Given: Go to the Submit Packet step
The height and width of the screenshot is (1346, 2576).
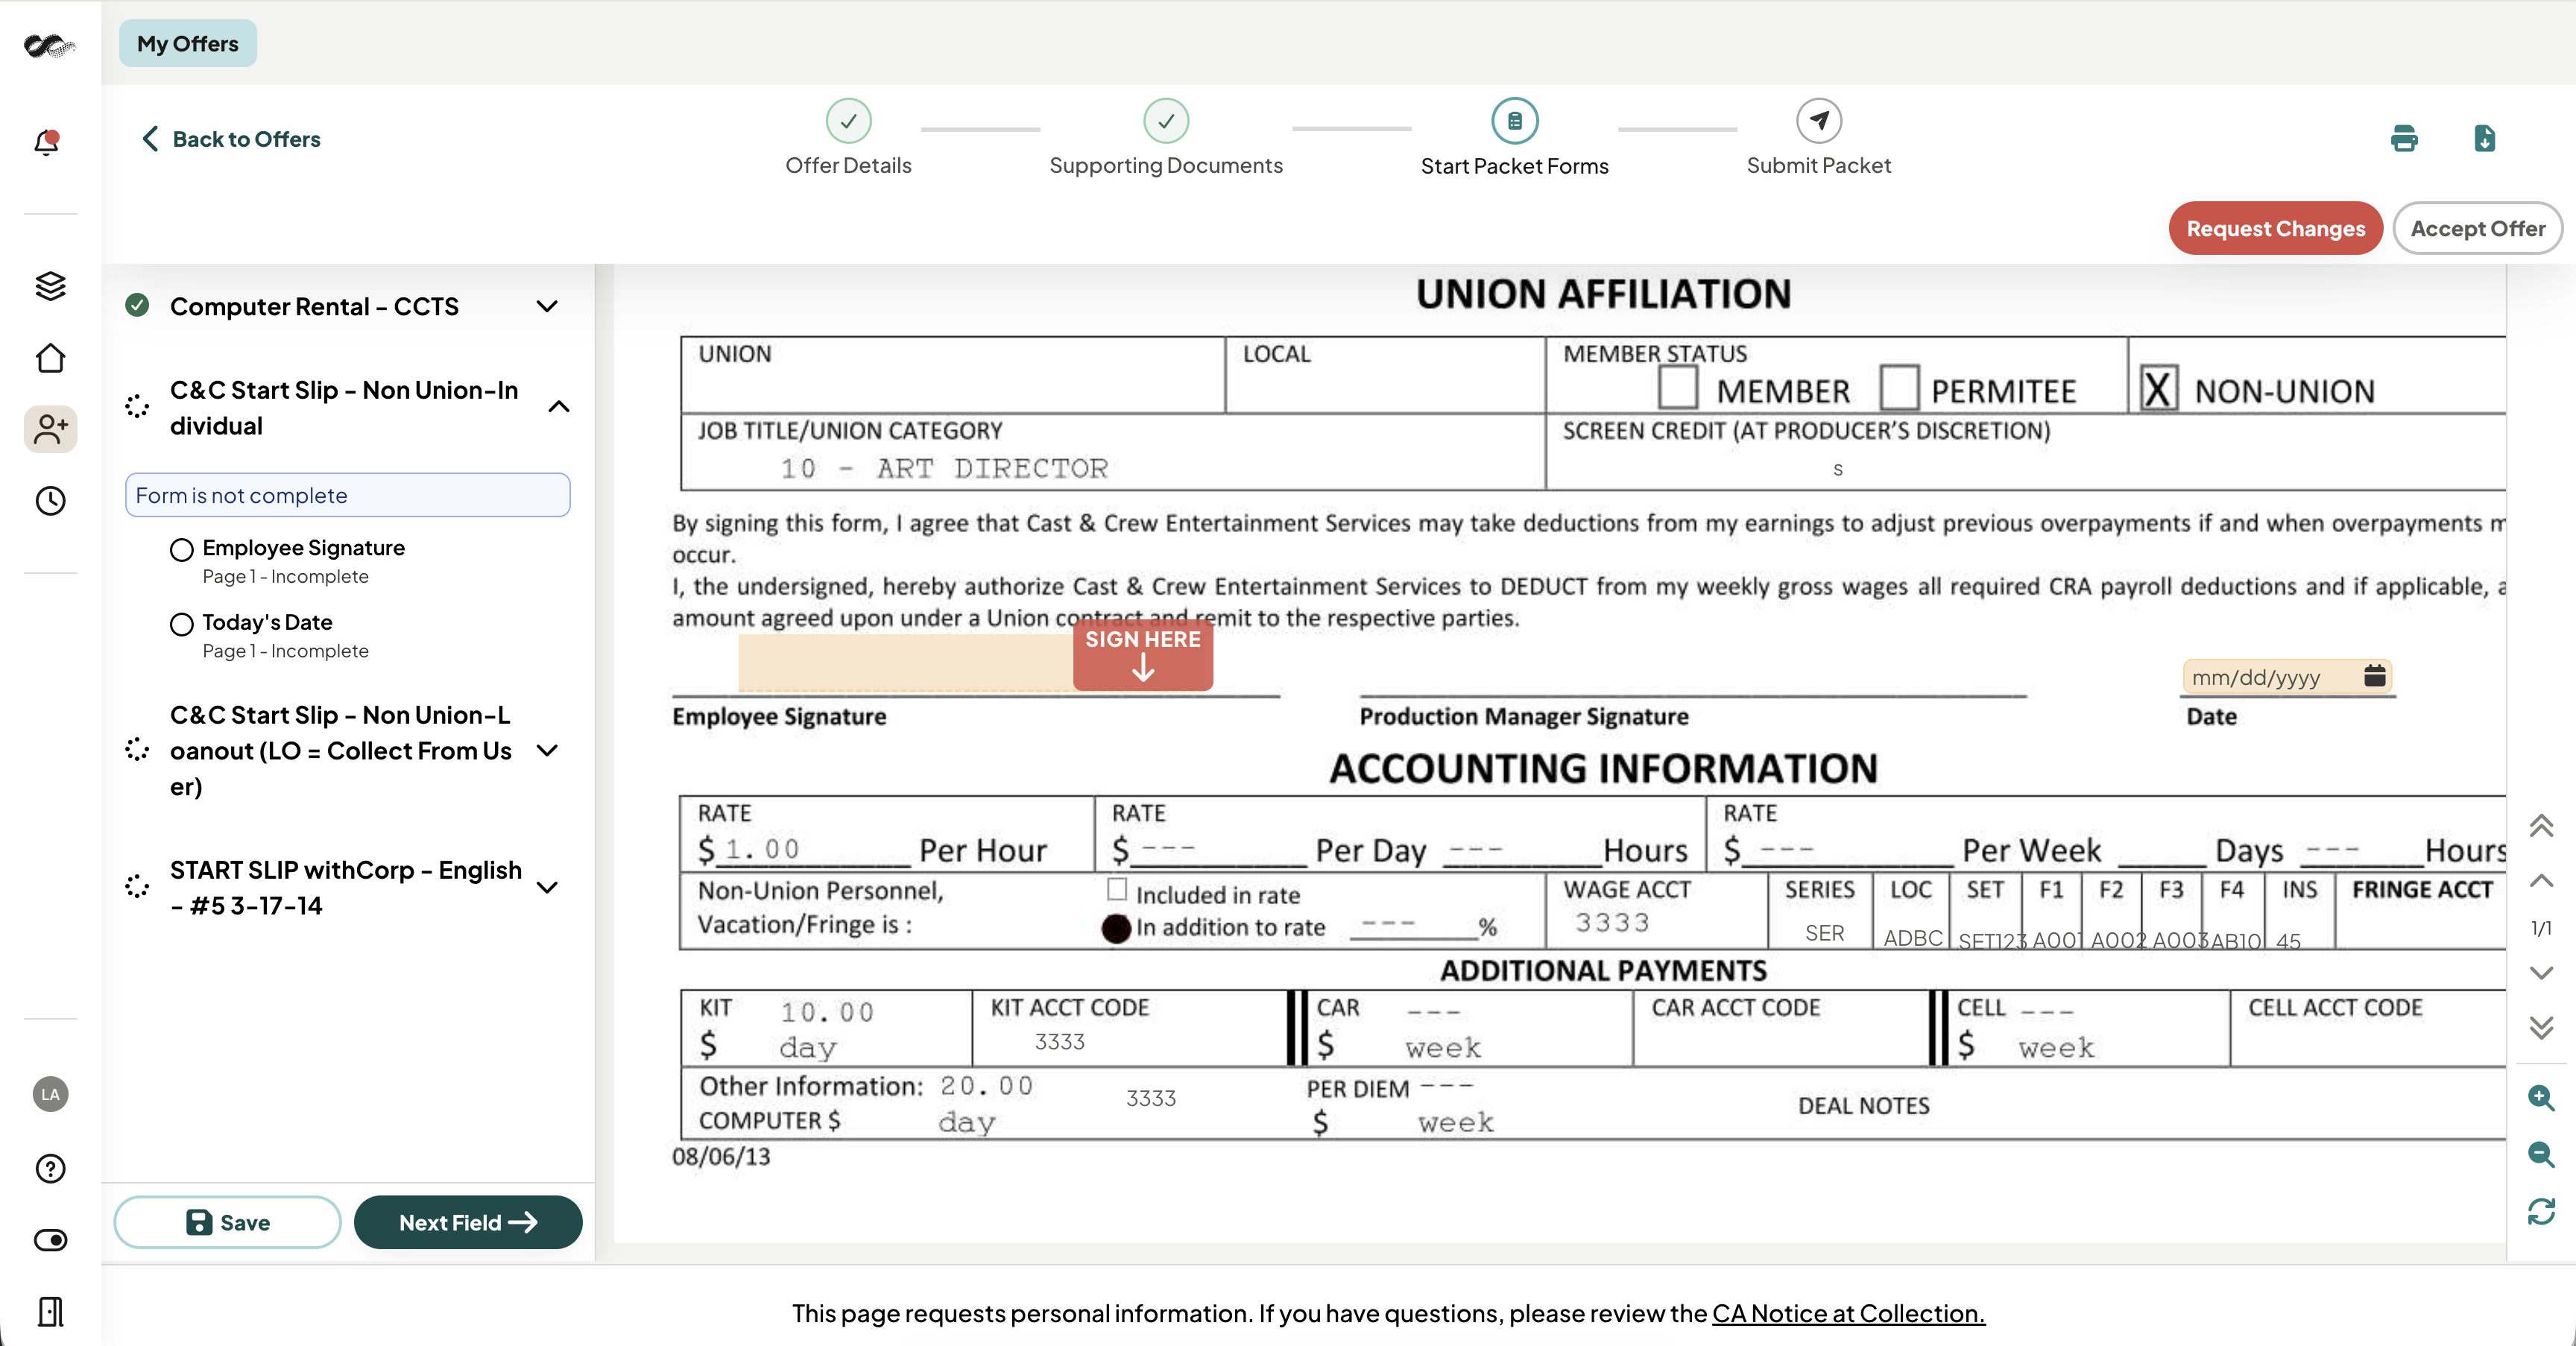Looking at the screenshot, I should tap(1818, 165).
